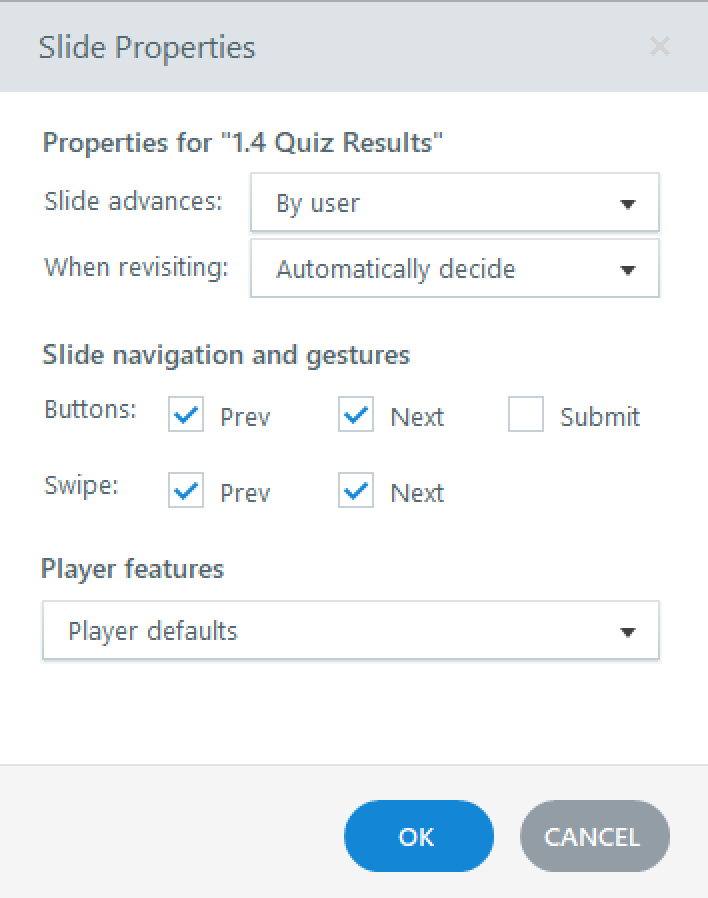Open the Slide advances combo box
This screenshot has width=708, height=898.
point(454,203)
